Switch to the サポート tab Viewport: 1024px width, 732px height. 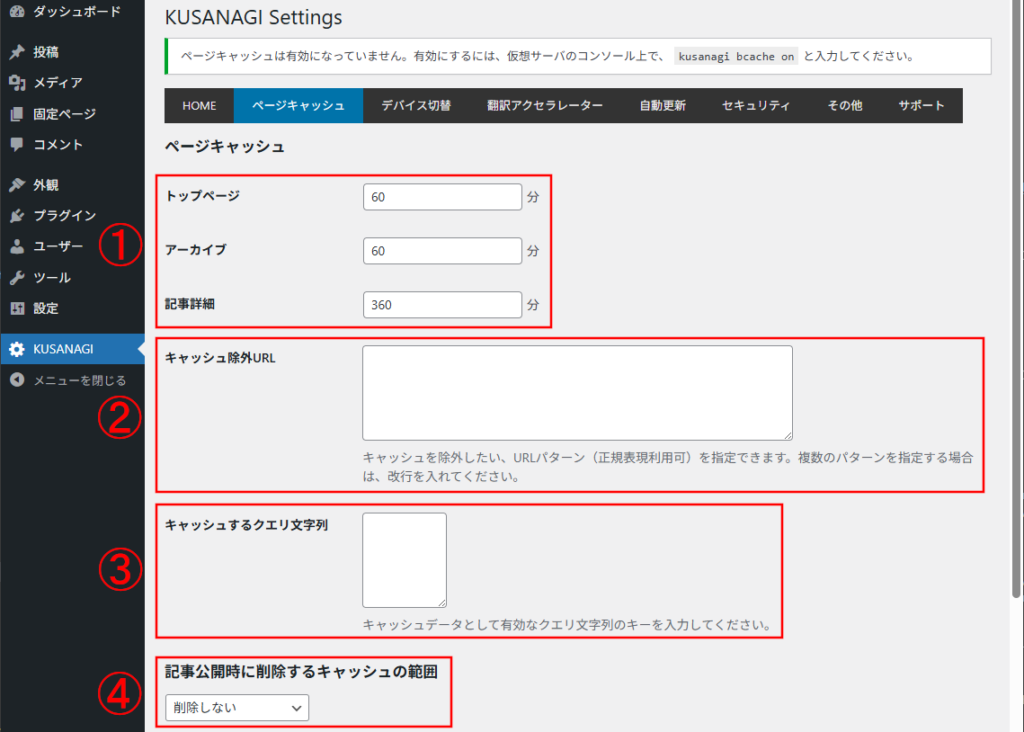click(x=921, y=105)
